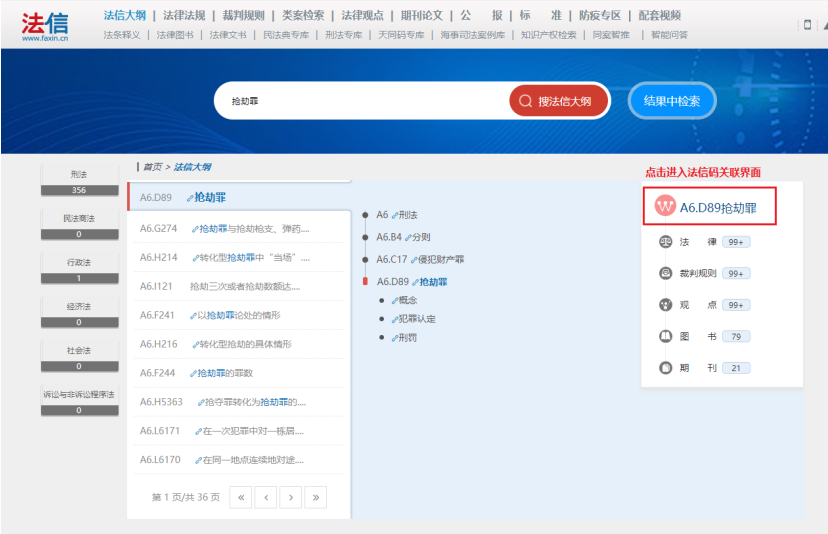Jump to last page with » button

[315, 497]
